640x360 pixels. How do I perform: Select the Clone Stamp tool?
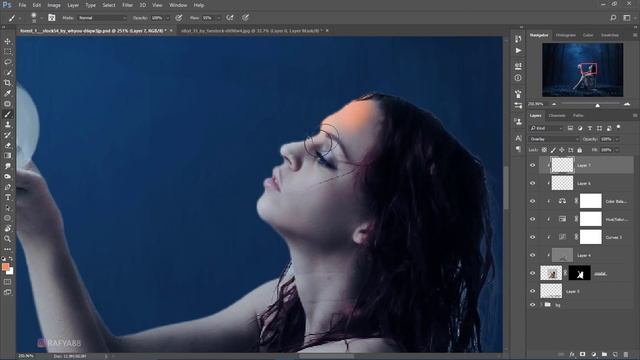tap(8, 124)
